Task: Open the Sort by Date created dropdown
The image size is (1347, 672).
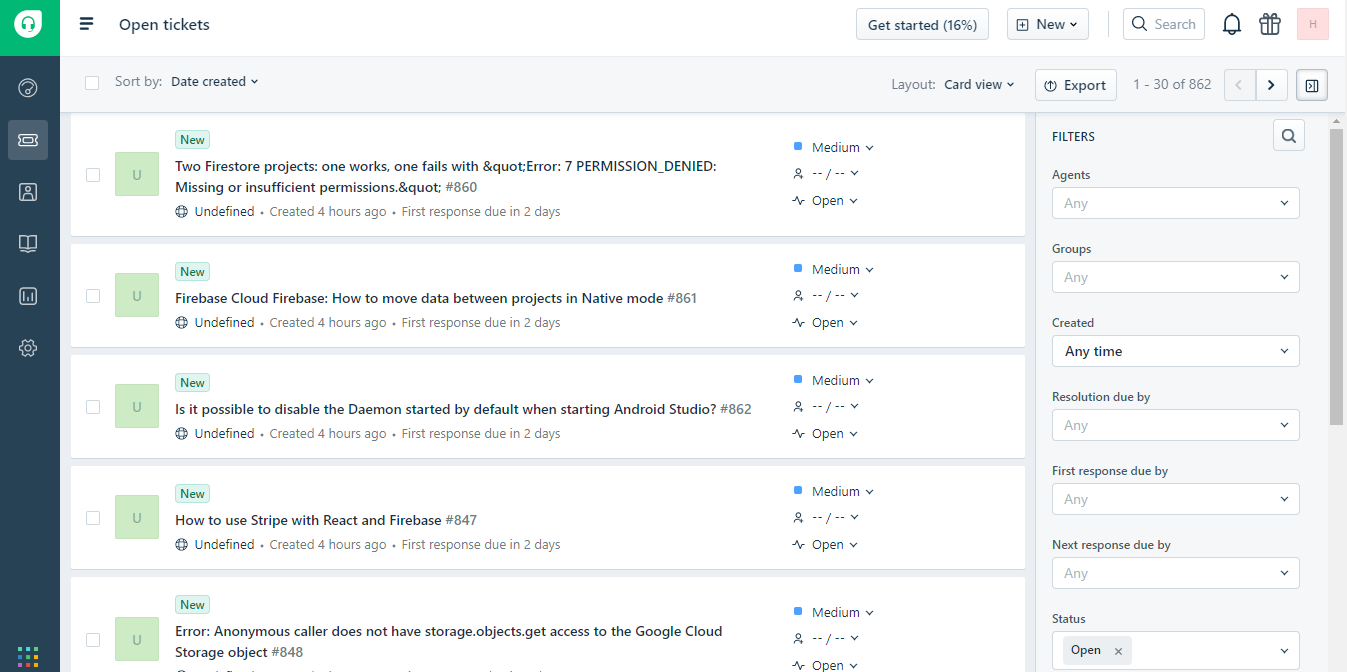Action: coord(215,82)
